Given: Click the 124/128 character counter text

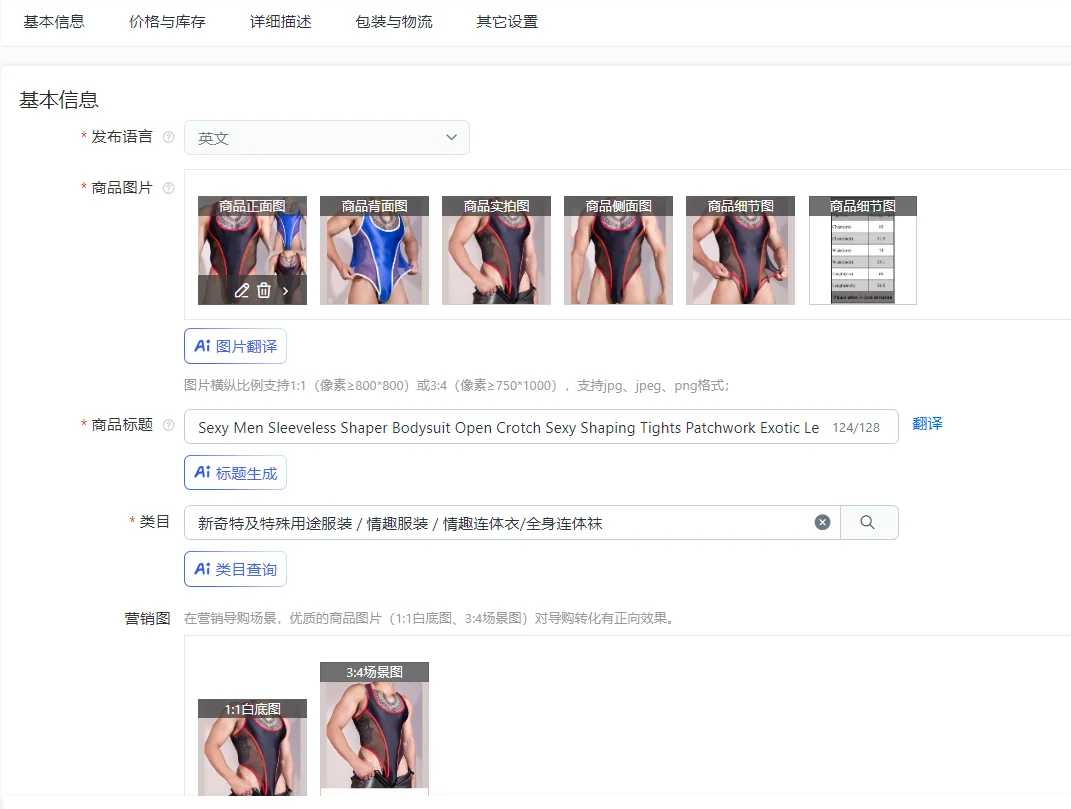Looking at the screenshot, I should (856, 428).
